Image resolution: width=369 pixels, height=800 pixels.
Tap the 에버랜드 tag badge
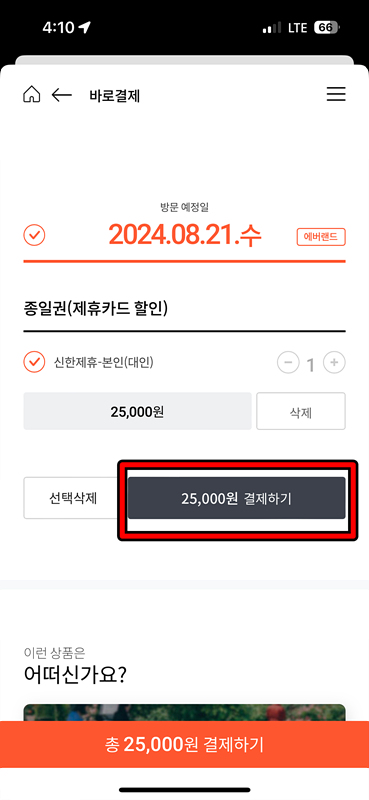pos(322,237)
